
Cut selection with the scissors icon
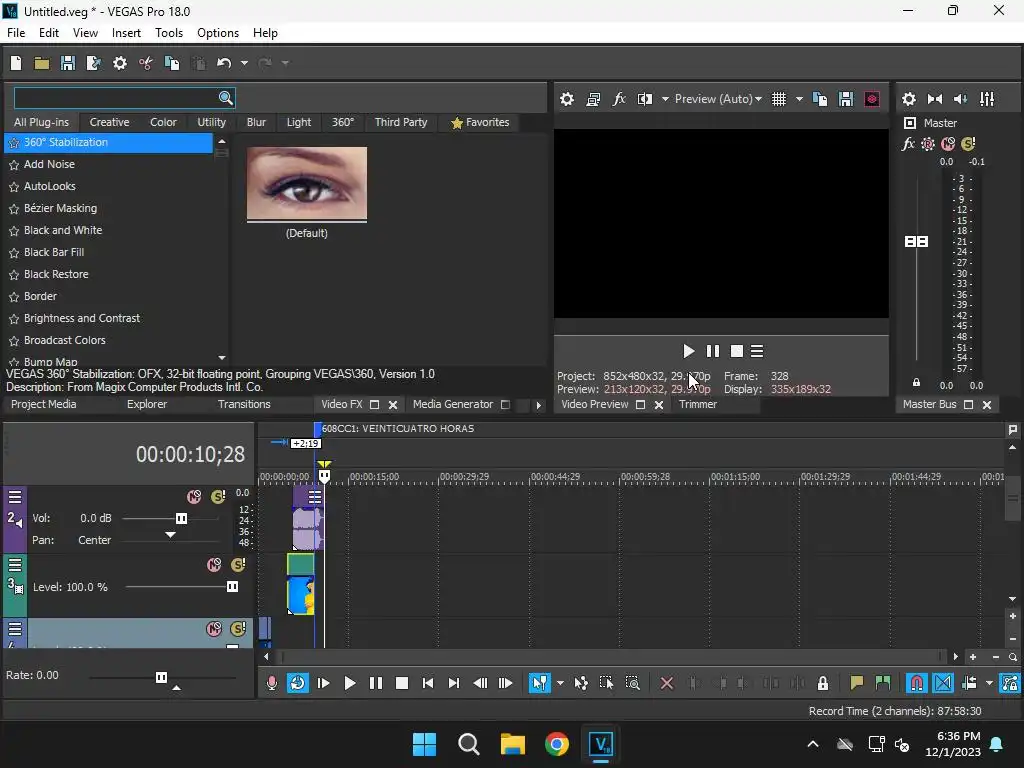146,63
